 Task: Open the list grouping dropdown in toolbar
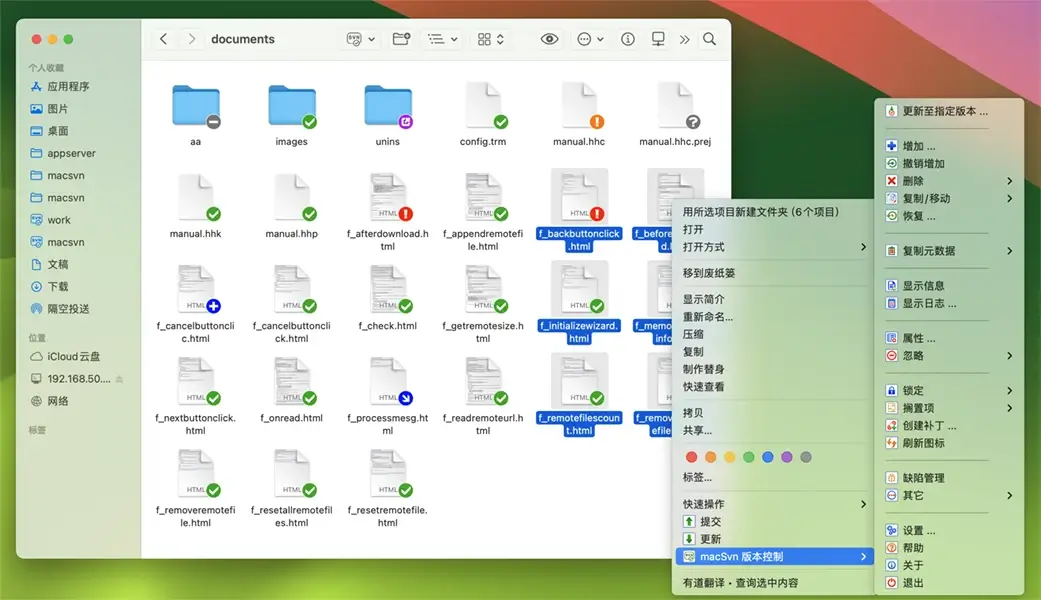pos(442,39)
